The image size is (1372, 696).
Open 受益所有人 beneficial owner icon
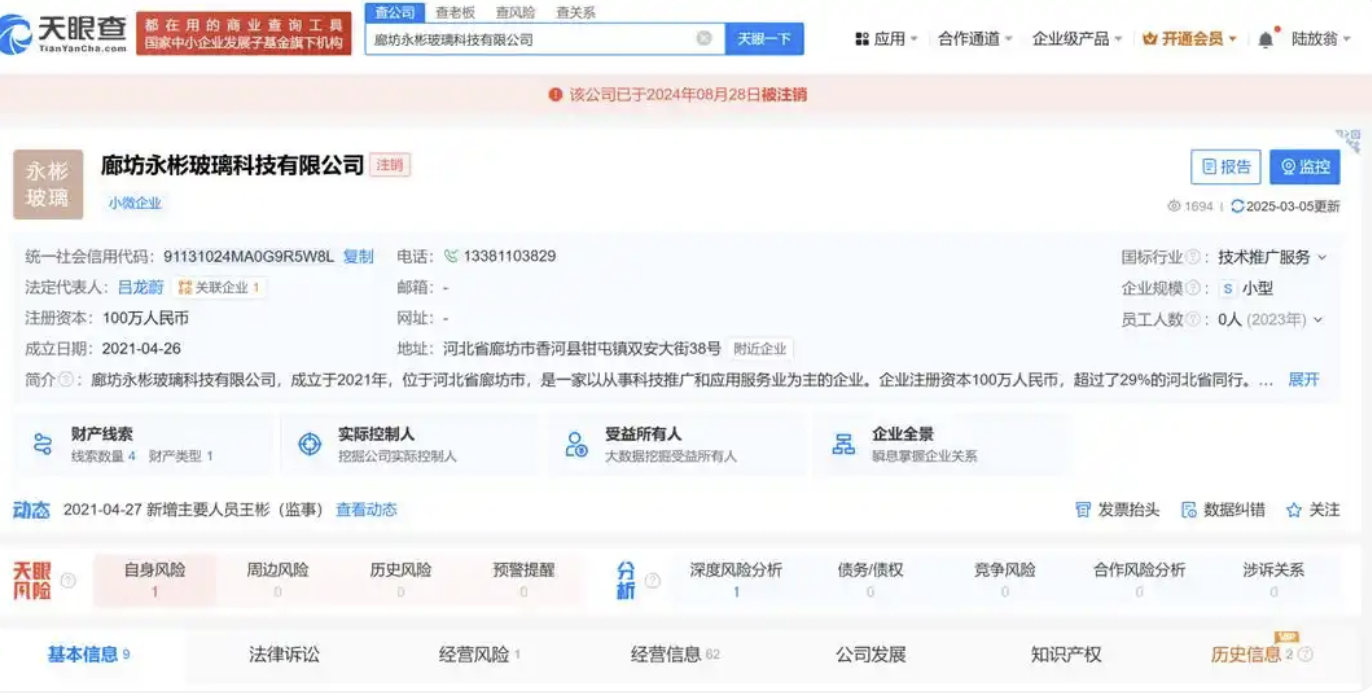coord(577,445)
